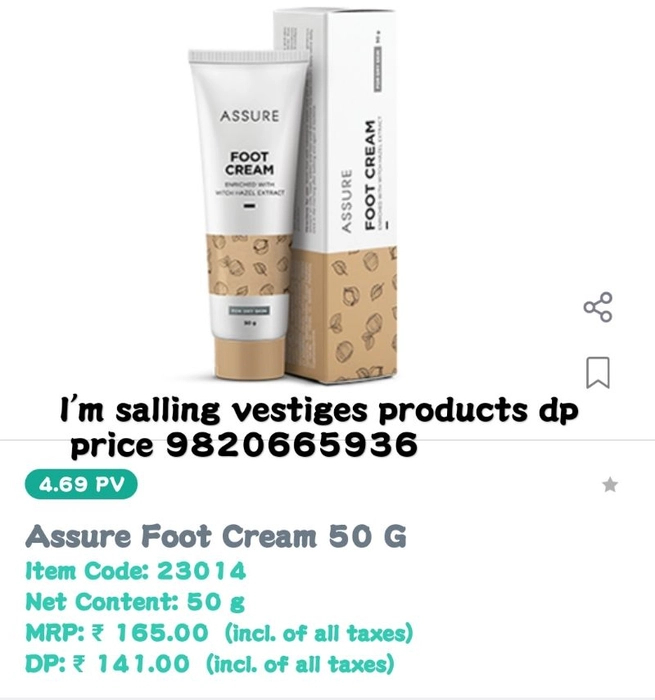The image size is (655, 700).
Task: Tap the foot cream tube image
Action: [247, 214]
